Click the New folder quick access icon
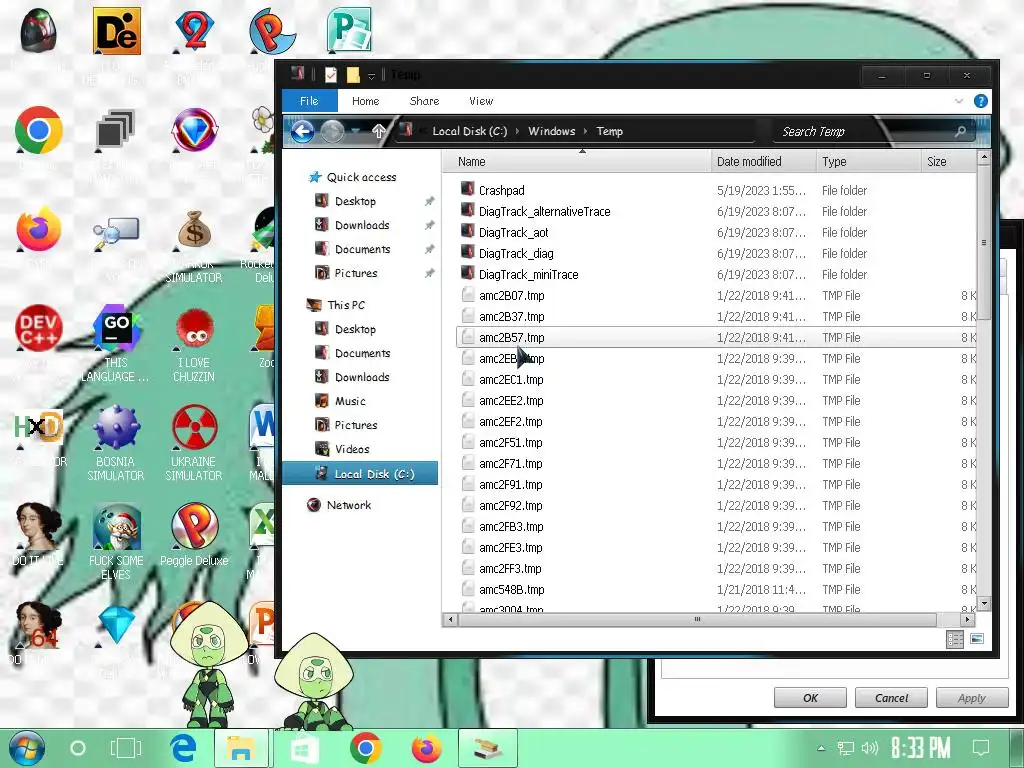Viewport: 1024px width, 768px height. [x=353, y=75]
